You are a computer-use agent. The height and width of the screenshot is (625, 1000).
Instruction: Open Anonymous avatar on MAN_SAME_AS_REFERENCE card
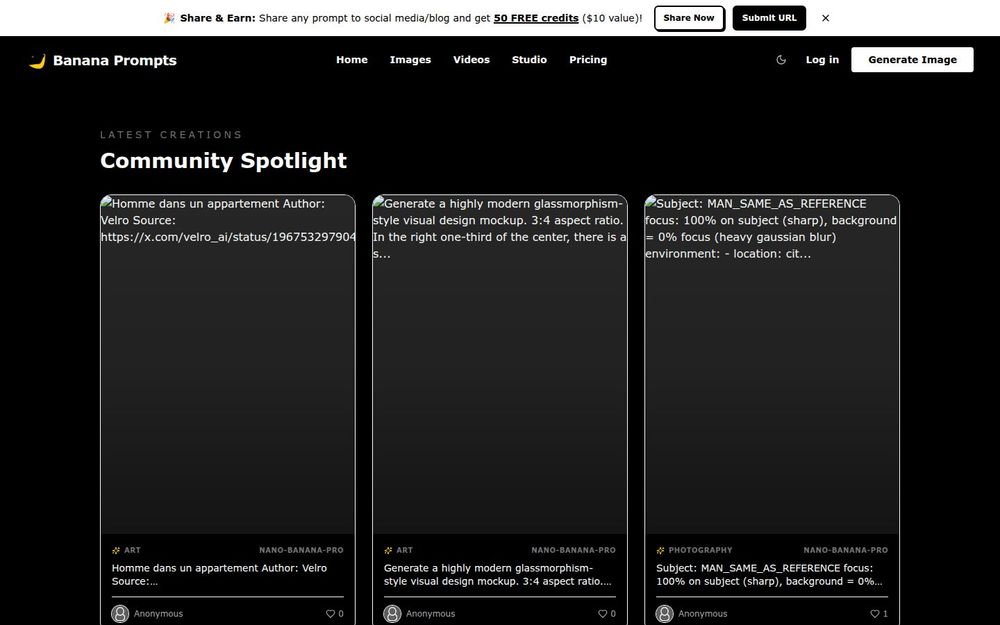[x=665, y=614]
